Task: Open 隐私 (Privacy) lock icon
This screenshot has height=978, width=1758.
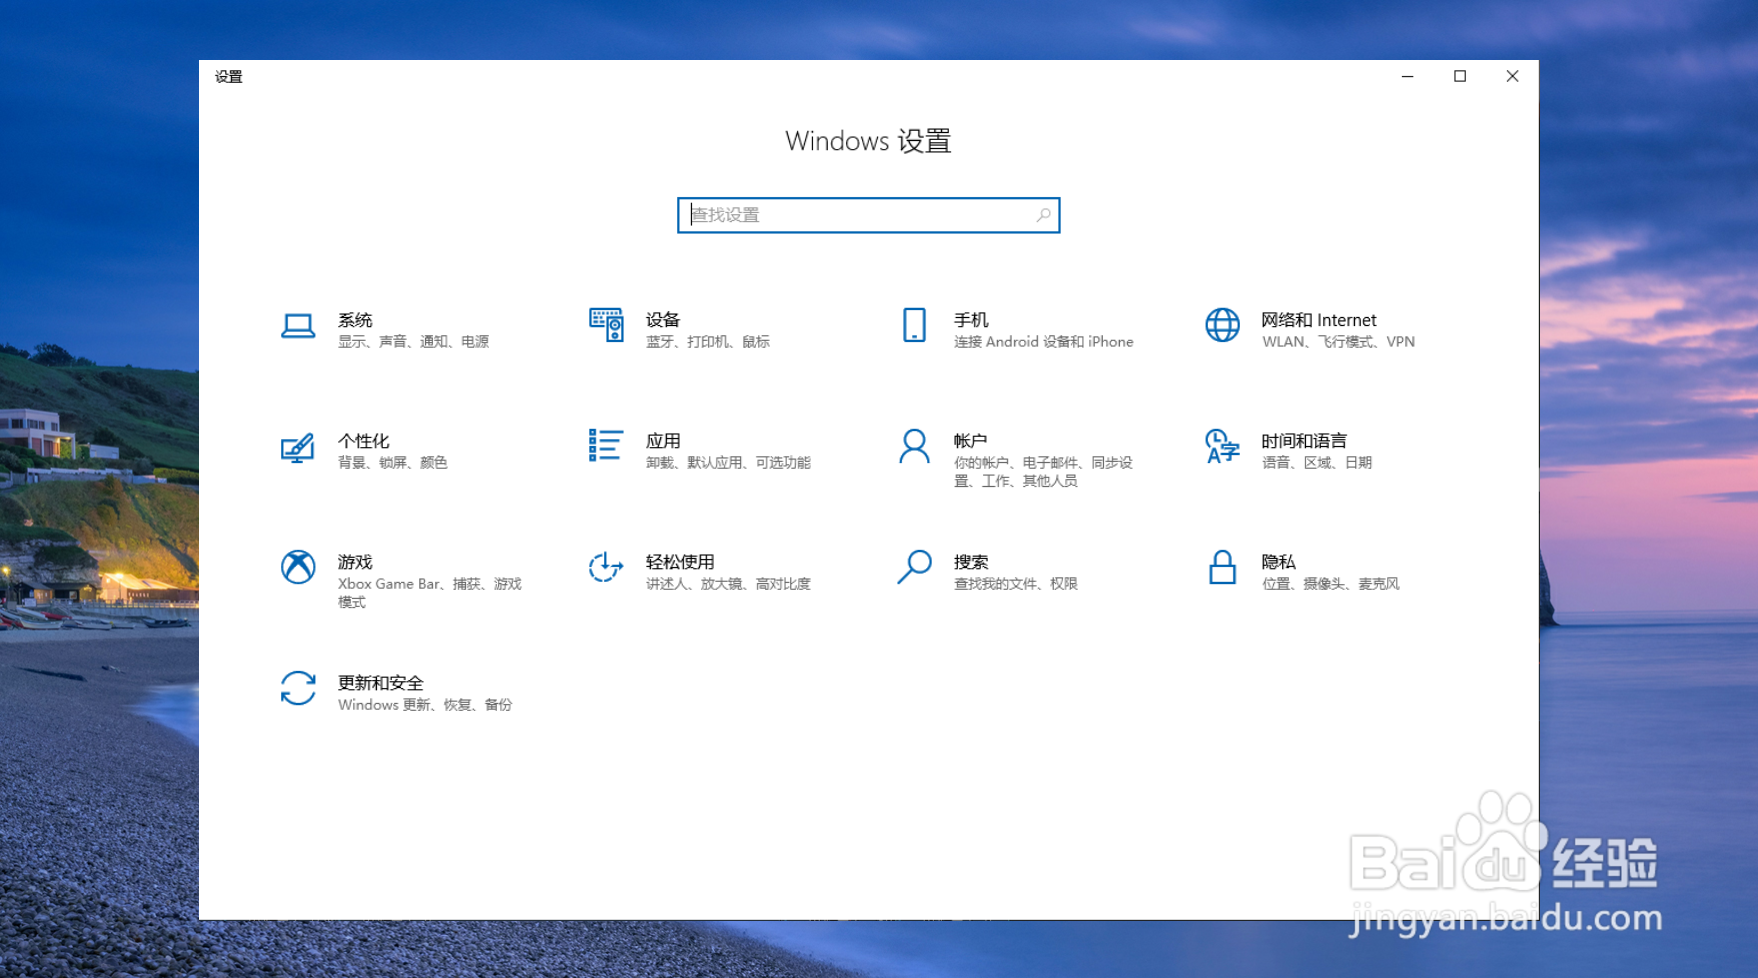Action: pyautogui.click(x=1221, y=568)
